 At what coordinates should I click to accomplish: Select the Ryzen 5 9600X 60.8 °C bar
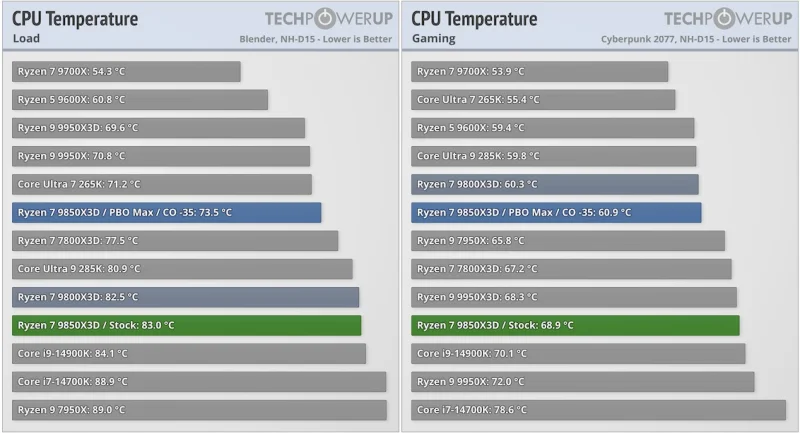(140, 100)
